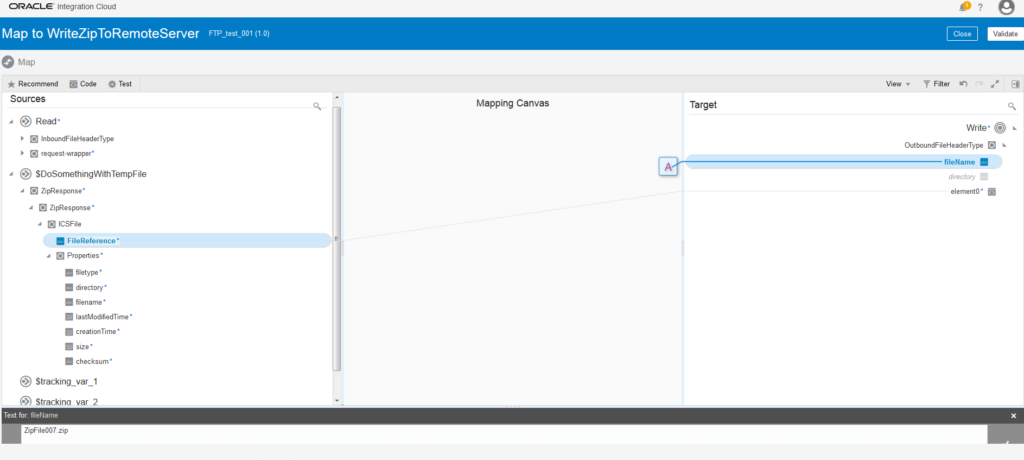The width and height of the screenshot is (1024, 460).
Task: Click the $tracking_var_1 node icon
Action: 26,382
